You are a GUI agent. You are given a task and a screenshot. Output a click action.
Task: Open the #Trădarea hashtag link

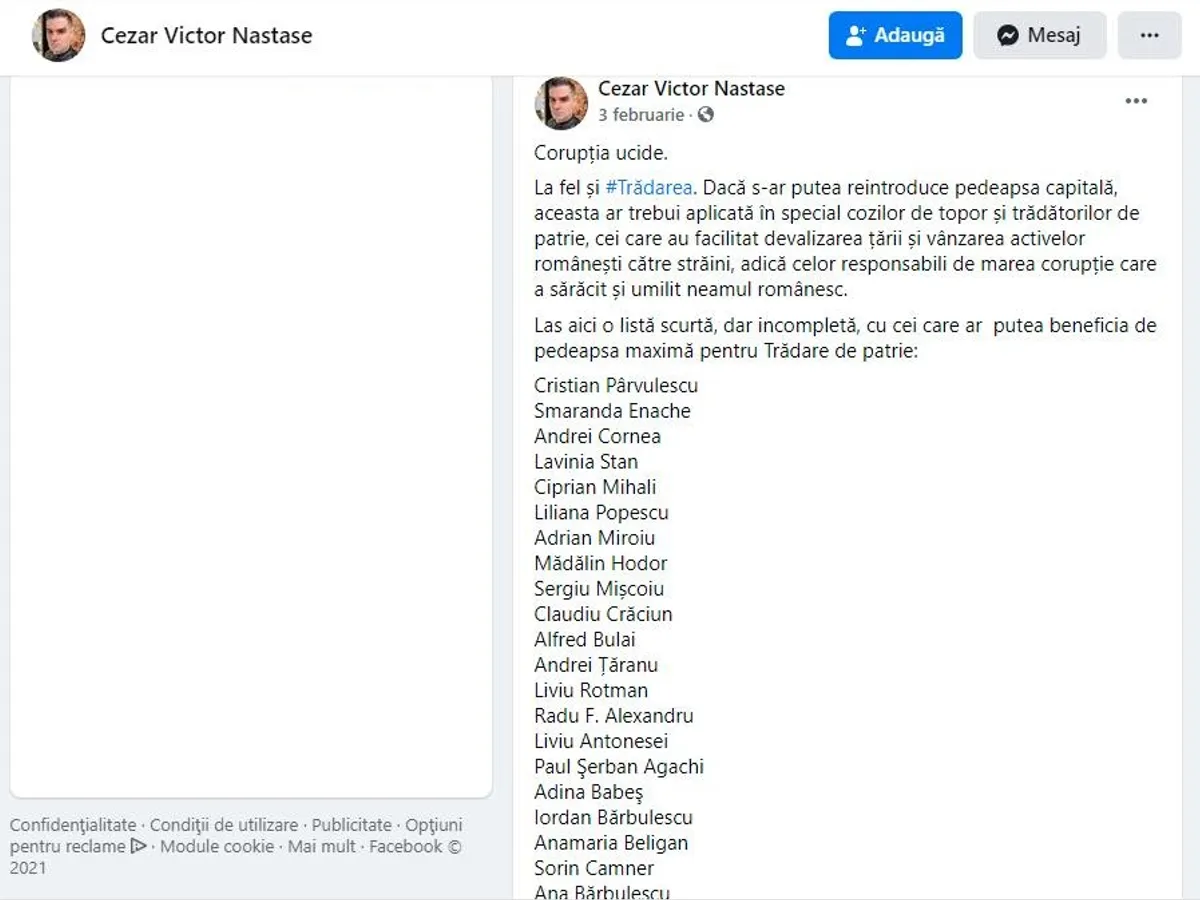click(649, 187)
